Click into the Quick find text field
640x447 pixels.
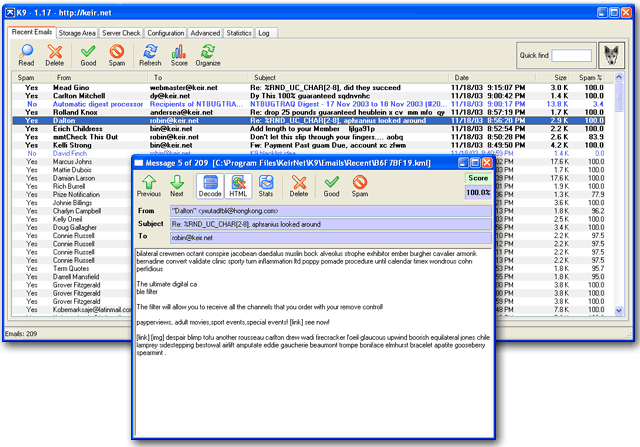point(571,55)
